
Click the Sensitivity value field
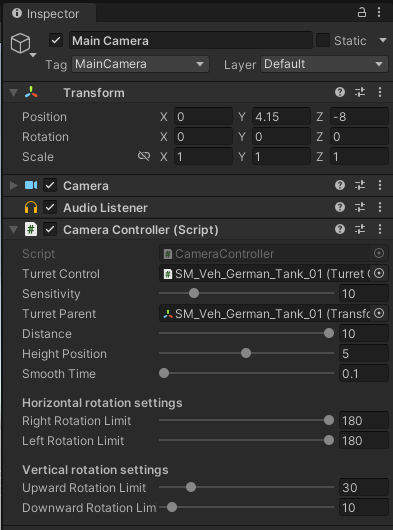coord(364,293)
